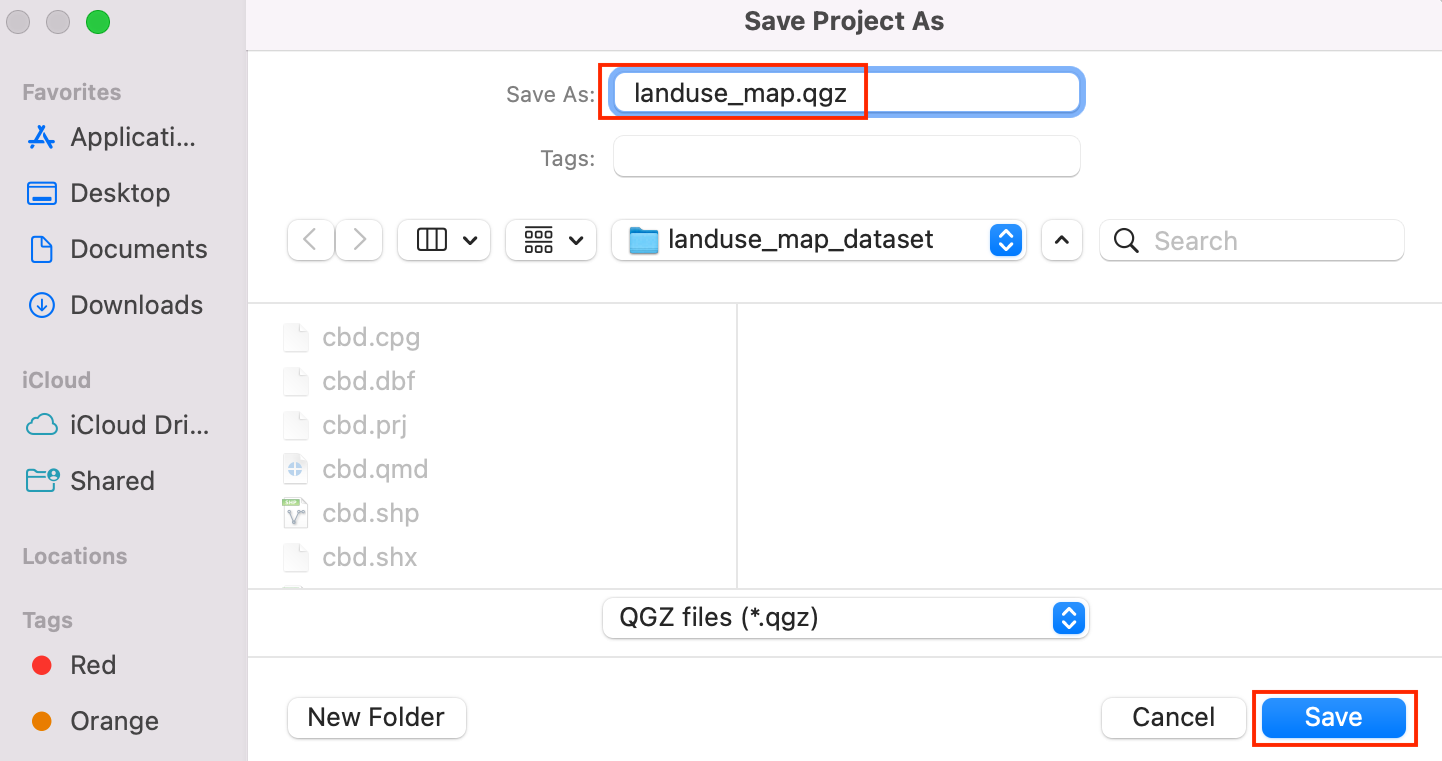
Task: Click the Applications icon in Favorites
Action: (x=41, y=137)
